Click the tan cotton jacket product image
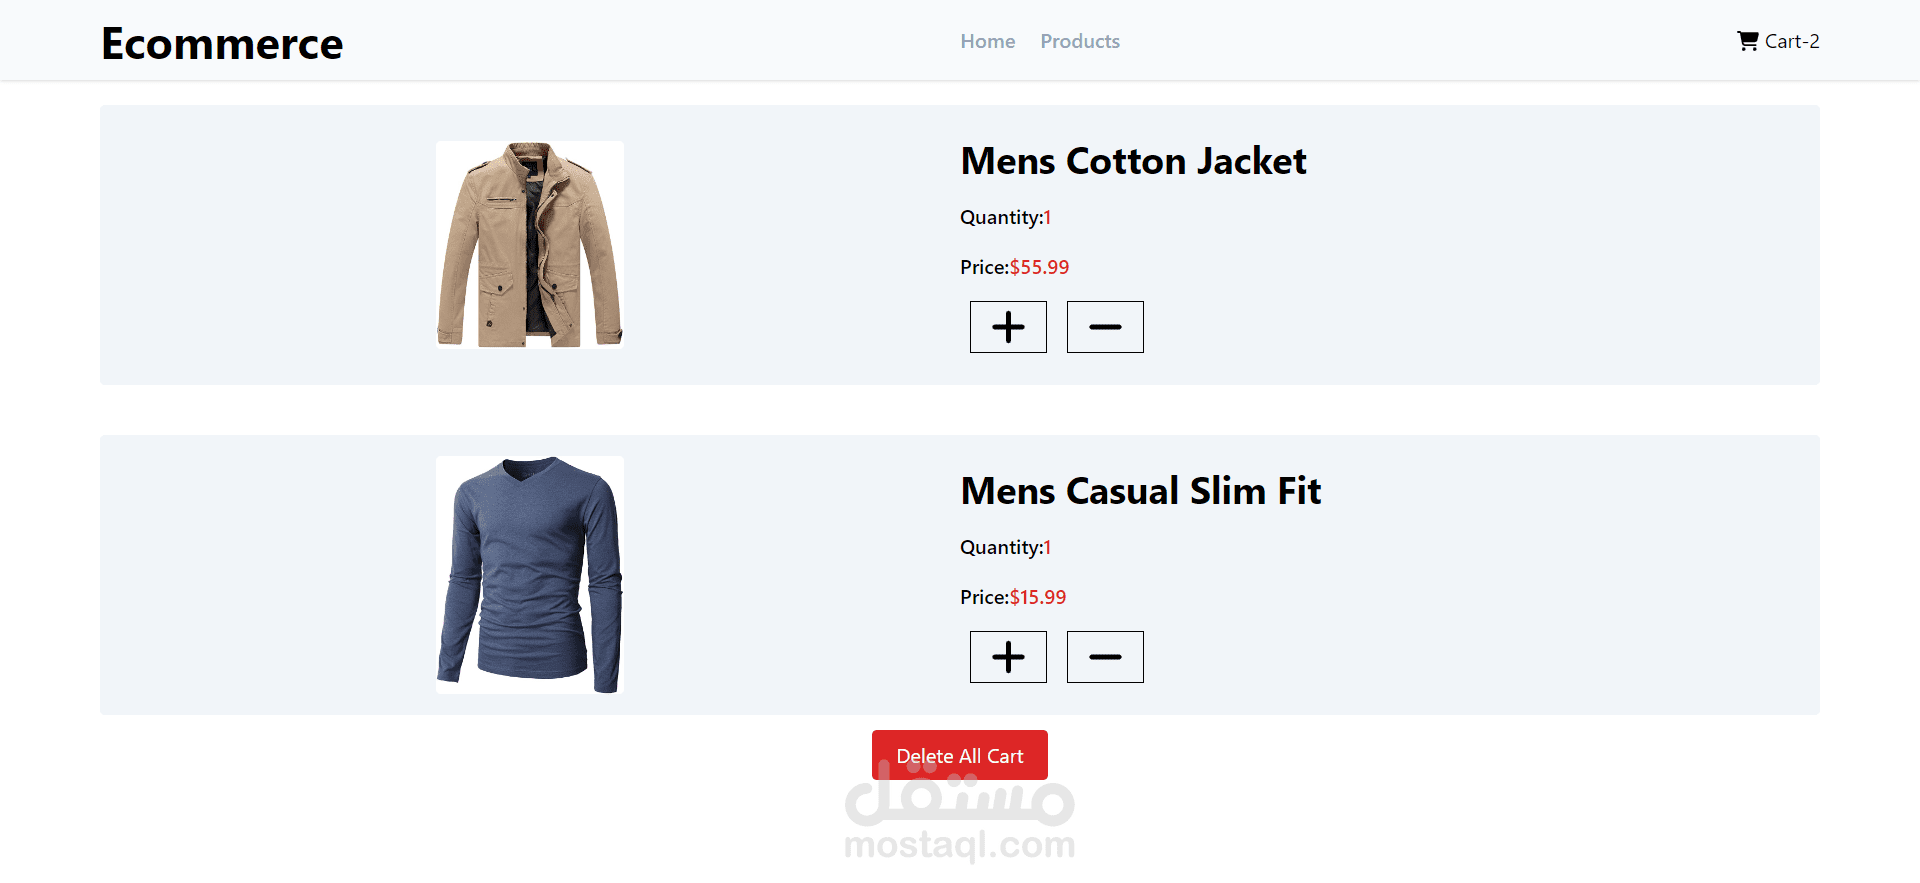Screen dimensions: 1920x883 (530, 245)
